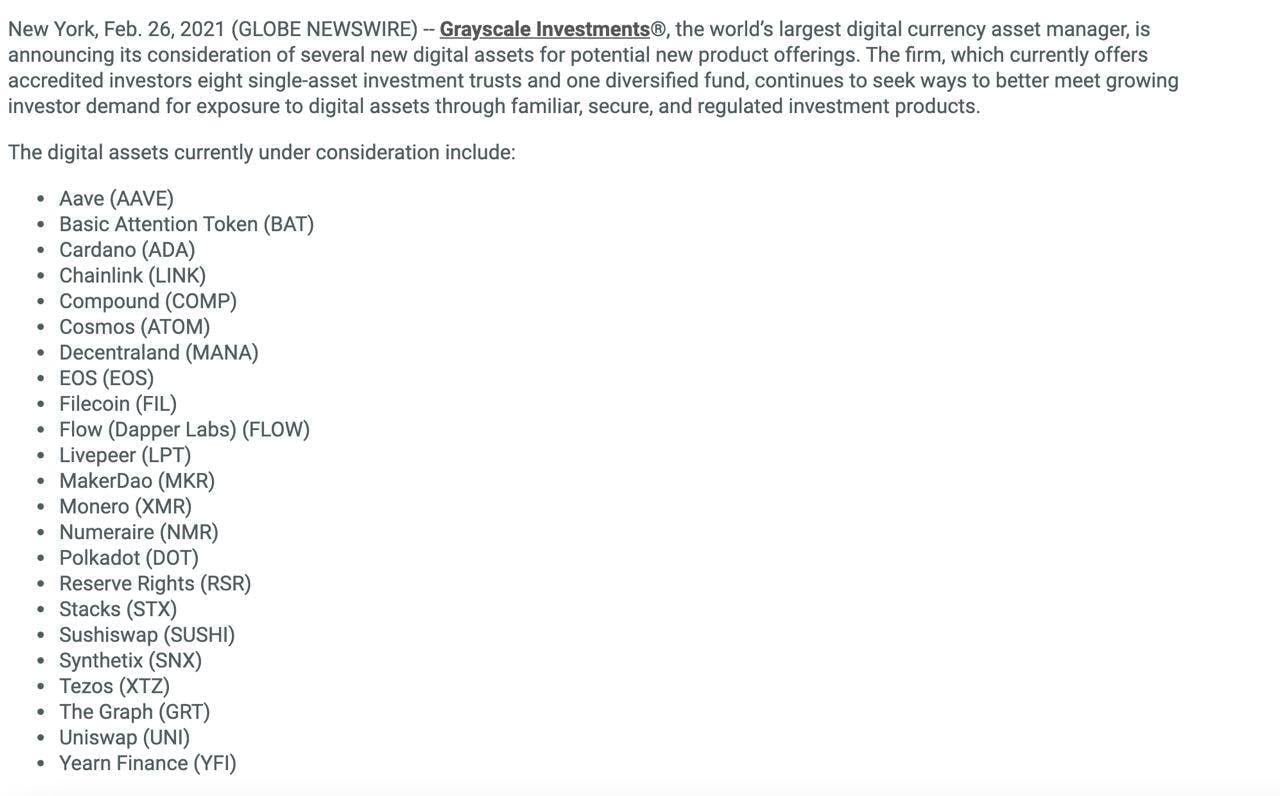
Task: Click the Decentraland (MANA) item
Action: (159, 352)
